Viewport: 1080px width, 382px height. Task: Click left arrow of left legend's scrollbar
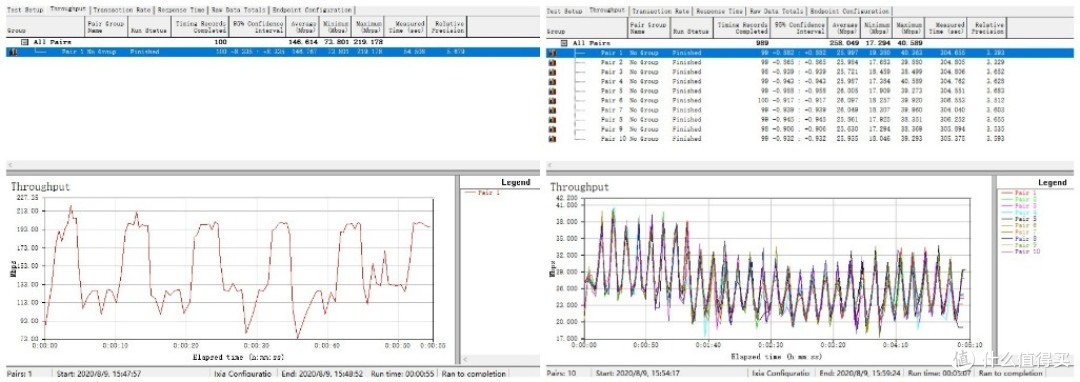[x=466, y=359]
